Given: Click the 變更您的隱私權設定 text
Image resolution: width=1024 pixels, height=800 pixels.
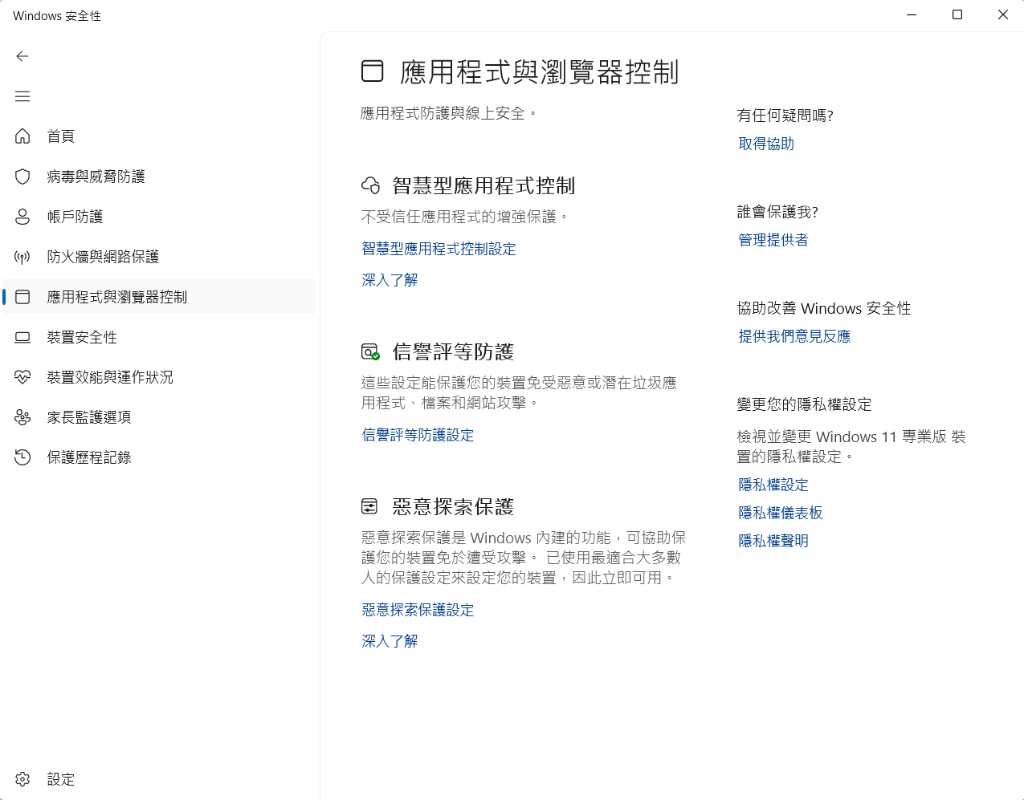Looking at the screenshot, I should point(805,405).
